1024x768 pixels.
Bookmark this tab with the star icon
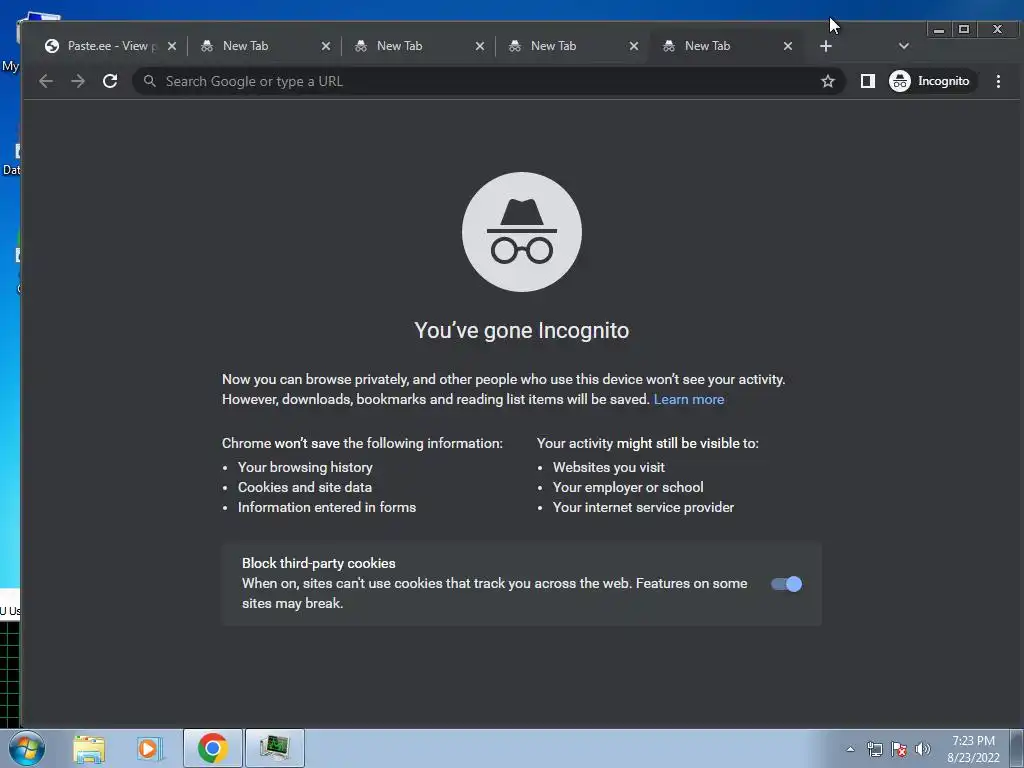827,81
